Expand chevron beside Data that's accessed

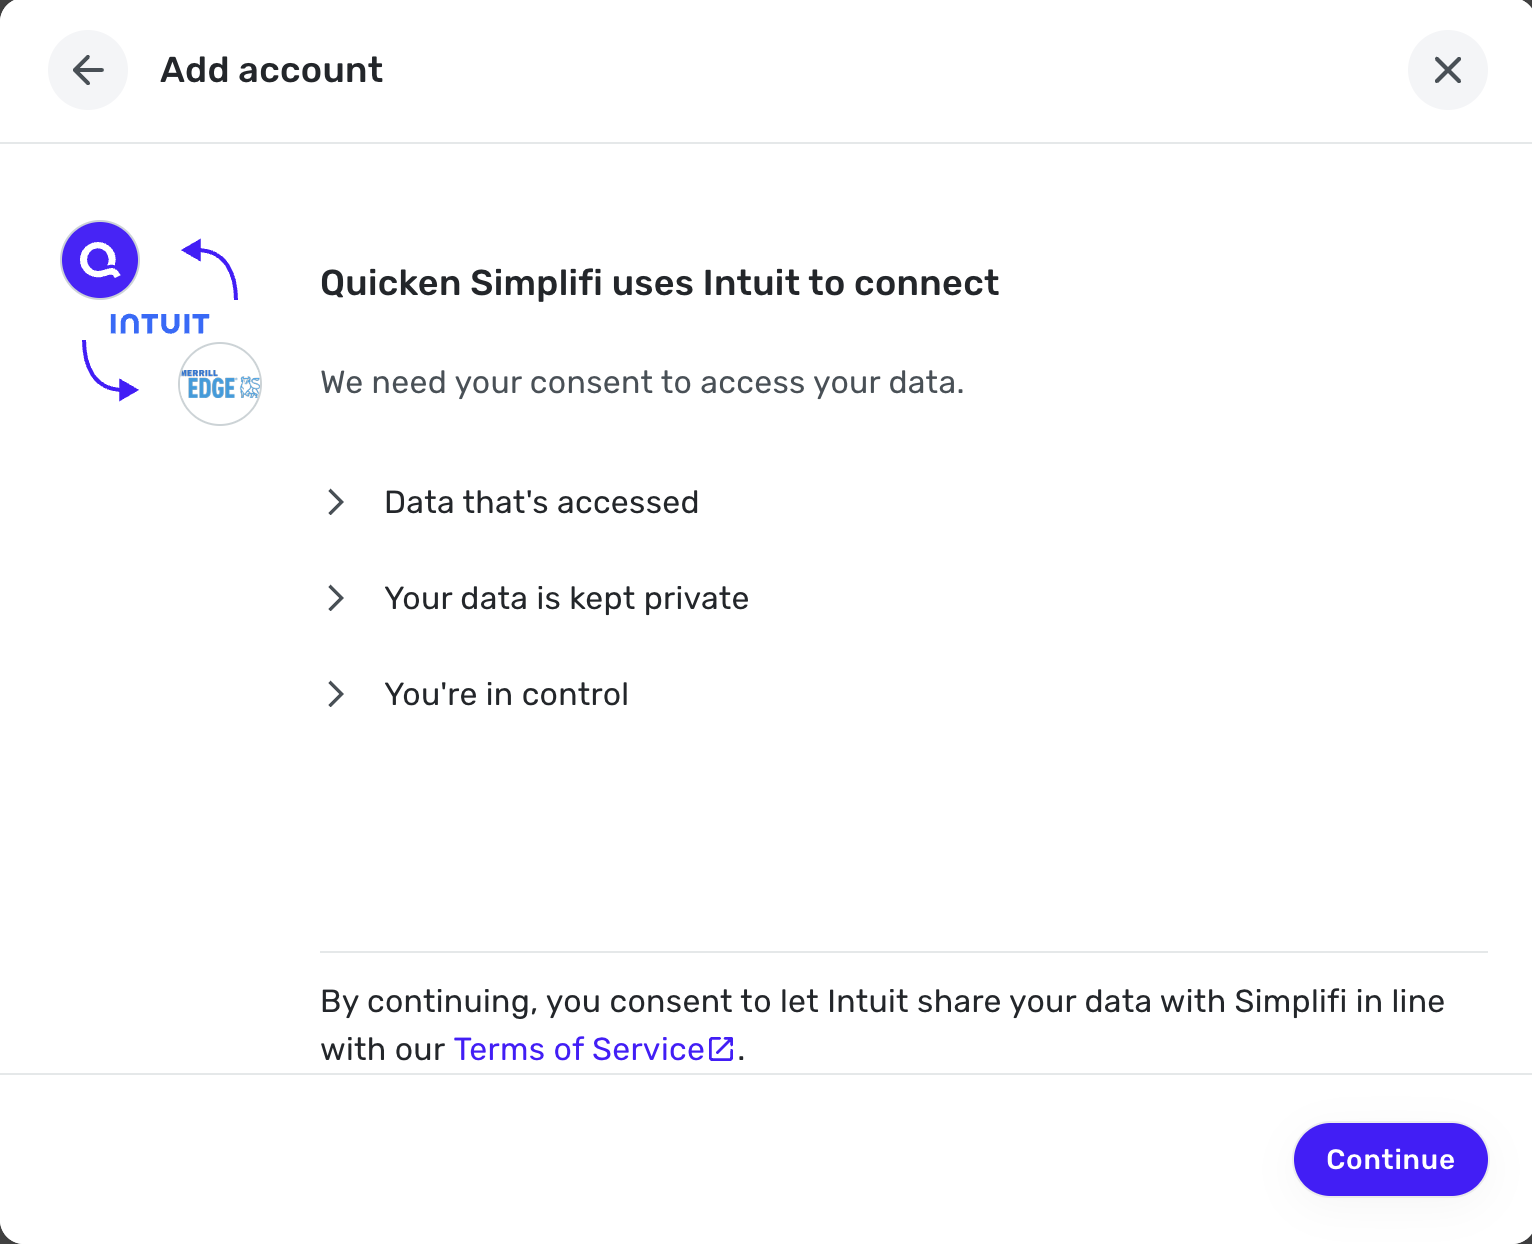tap(336, 502)
